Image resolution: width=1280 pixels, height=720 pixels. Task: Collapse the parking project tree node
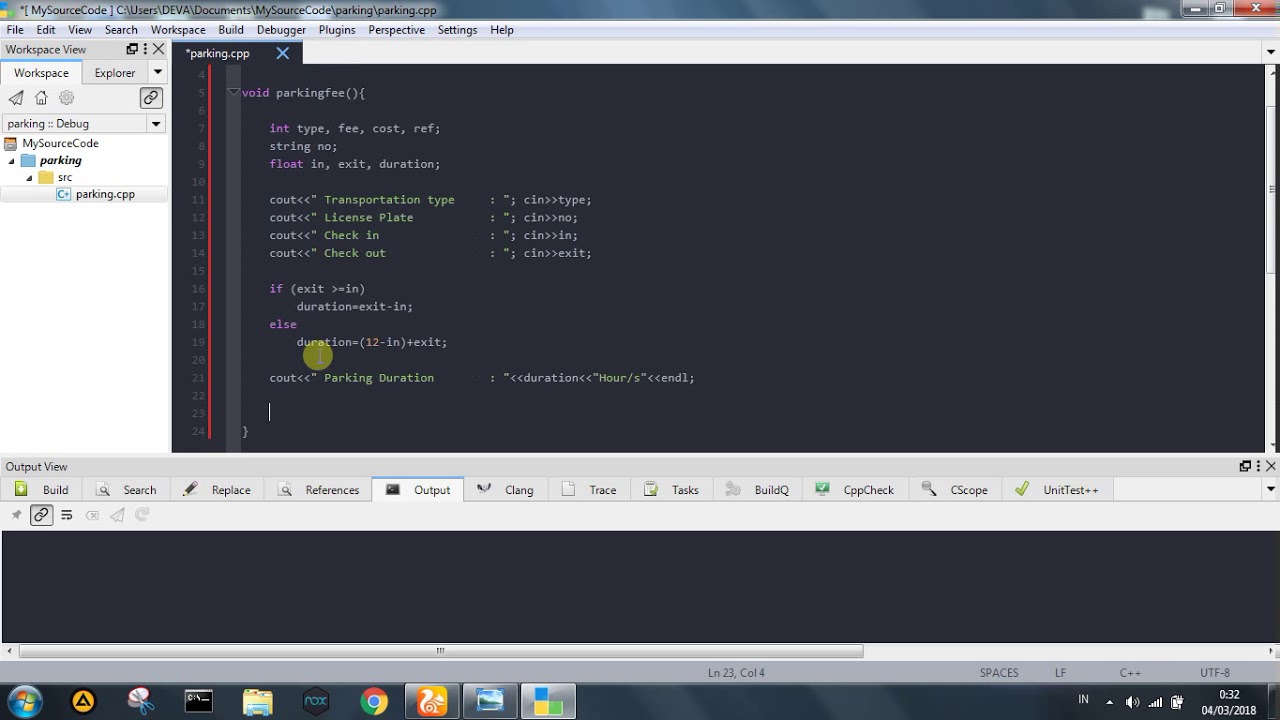[x=12, y=161]
